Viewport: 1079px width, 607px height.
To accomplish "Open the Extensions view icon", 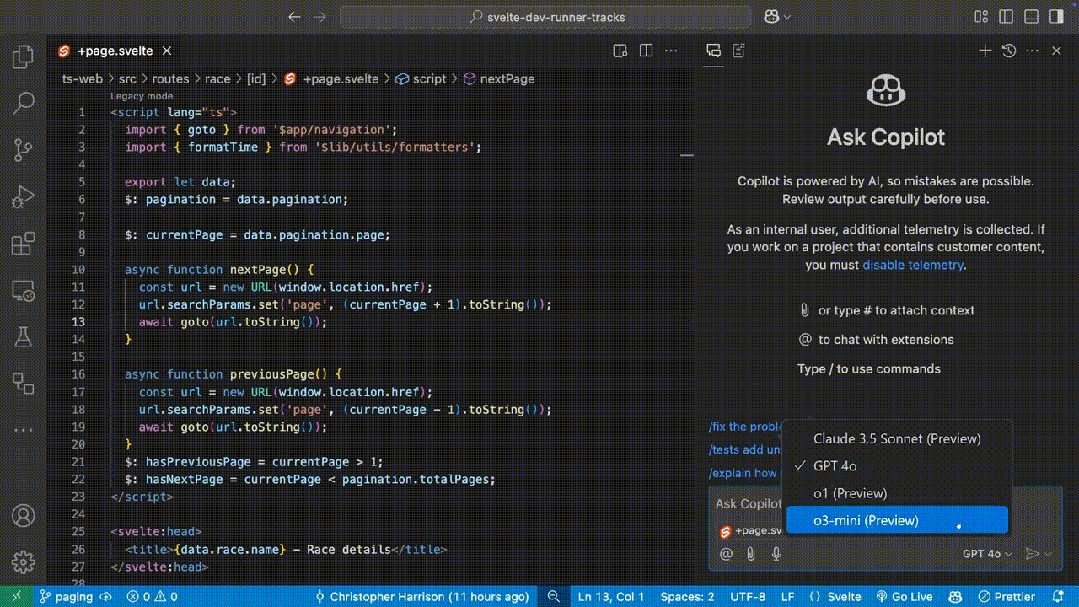I will 22,244.
